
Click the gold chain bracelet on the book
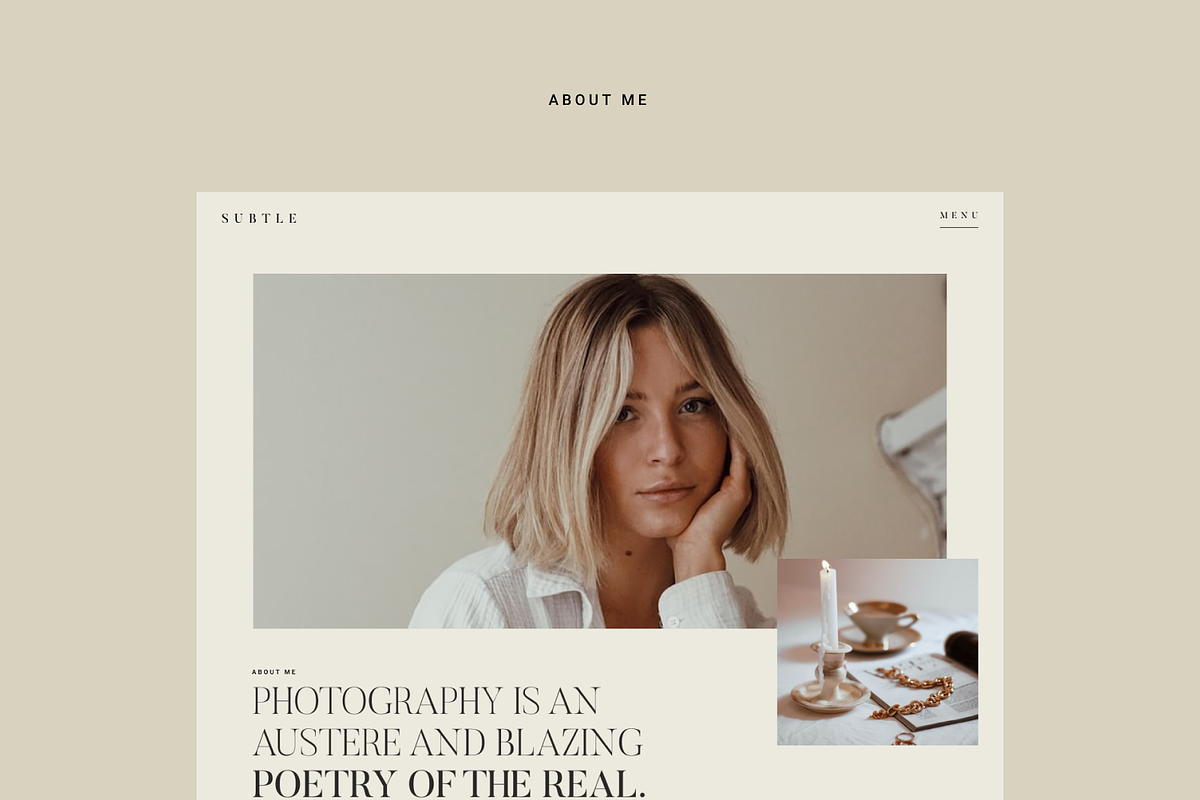coord(912,694)
